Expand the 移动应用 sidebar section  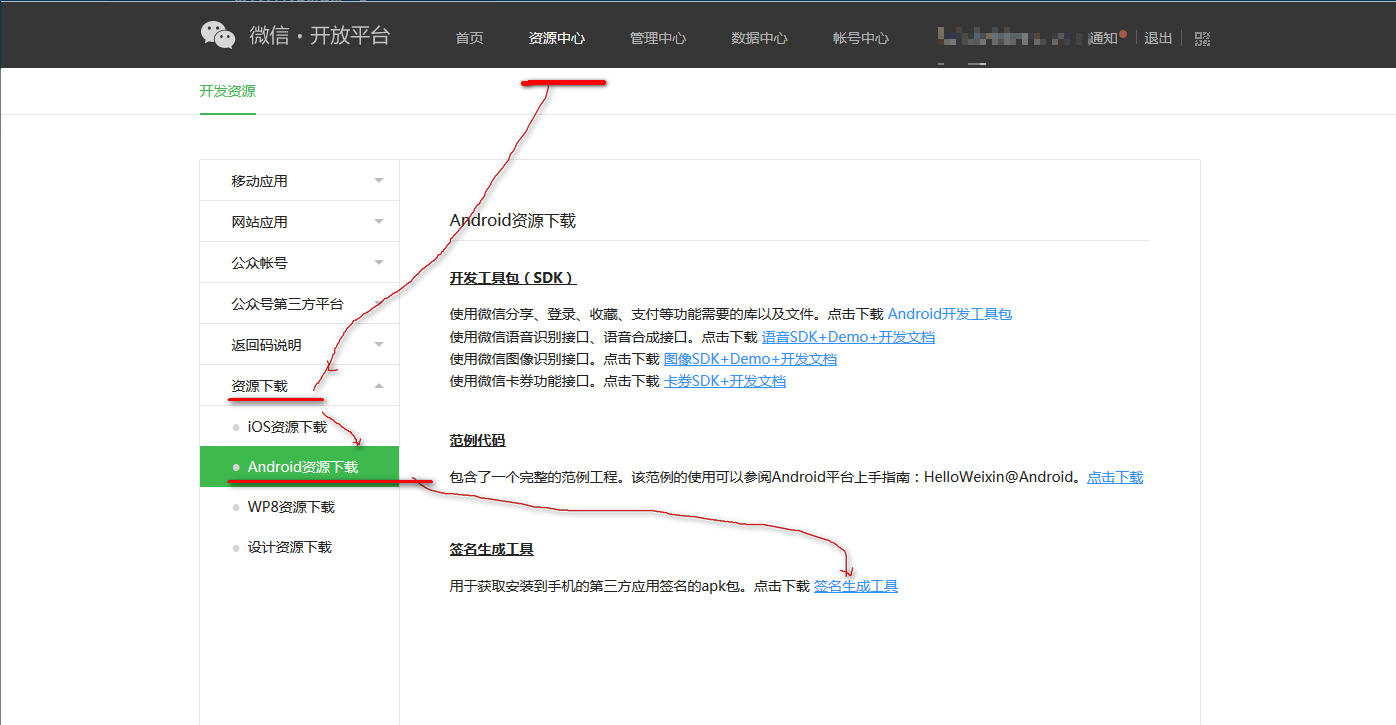pos(299,181)
